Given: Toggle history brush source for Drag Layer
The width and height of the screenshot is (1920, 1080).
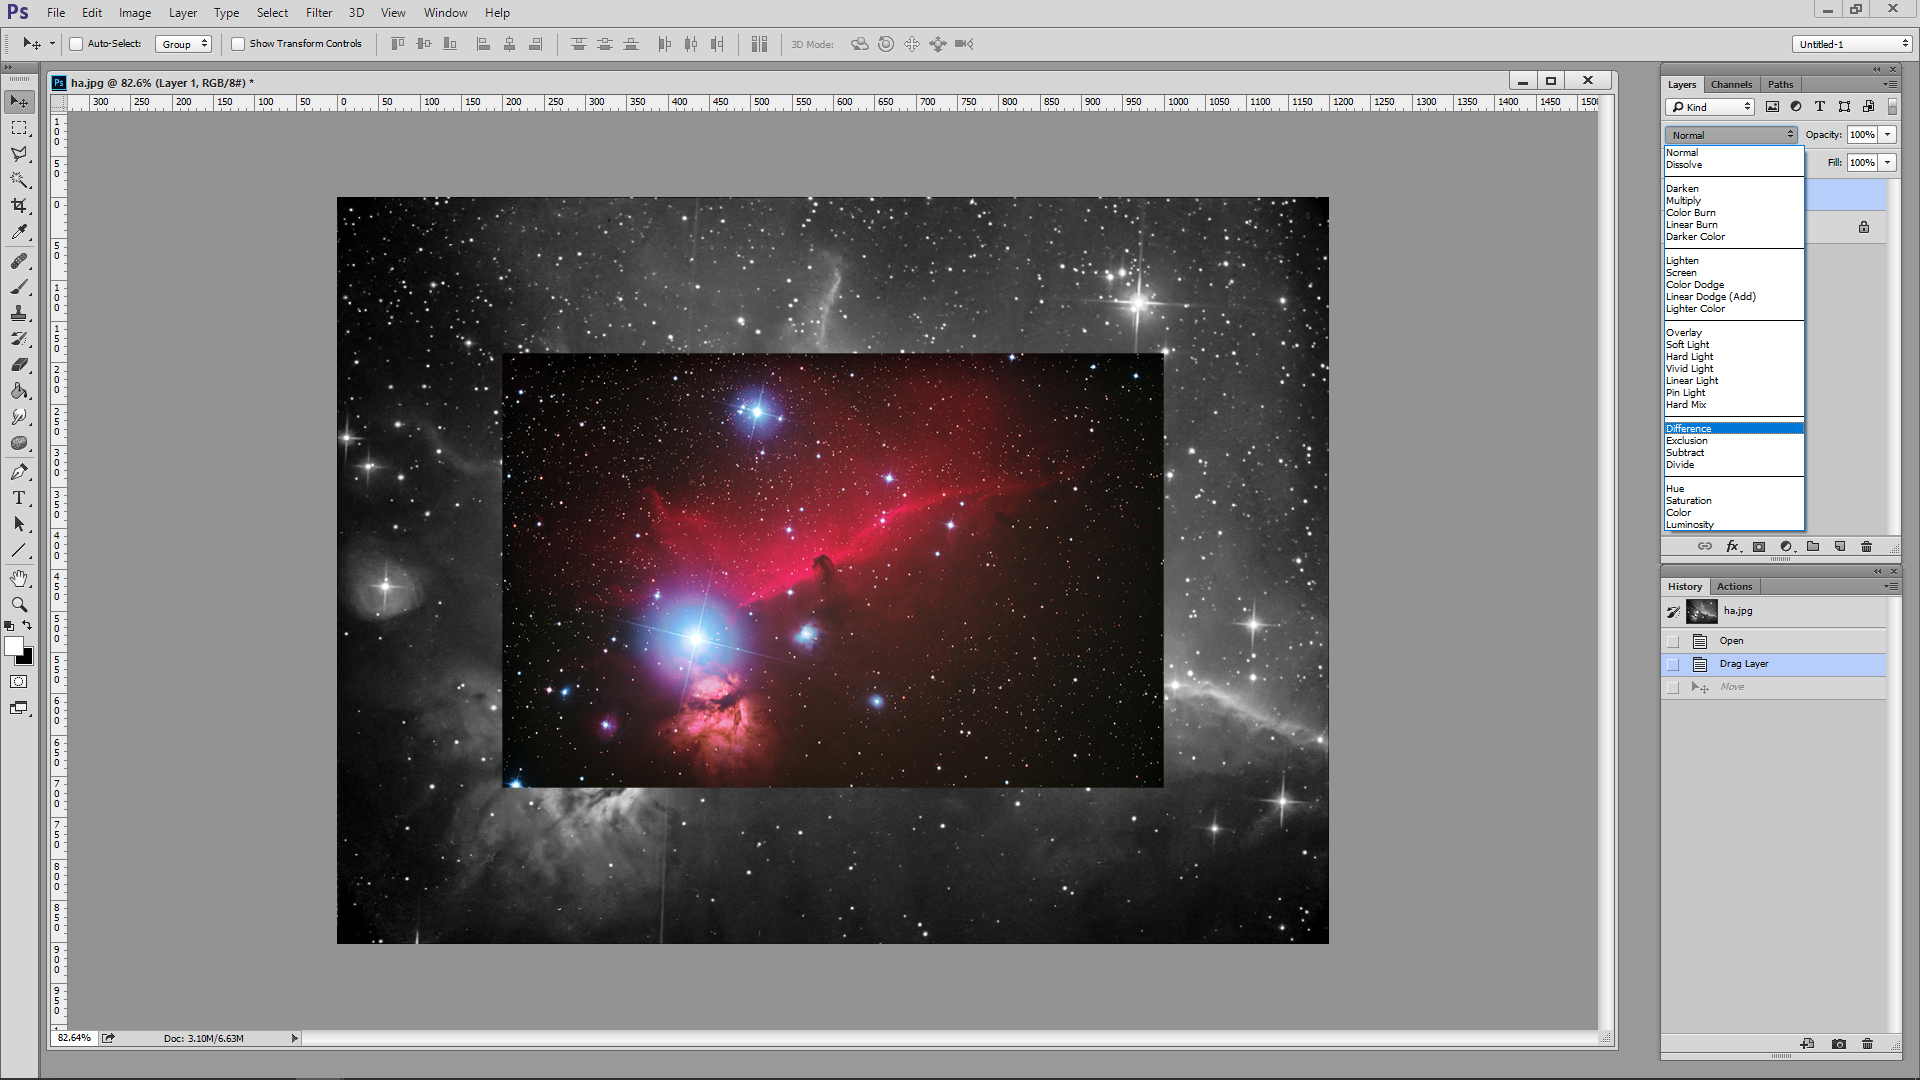Looking at the screenshot, I should pyautogui.click(x=1673, y=664).
